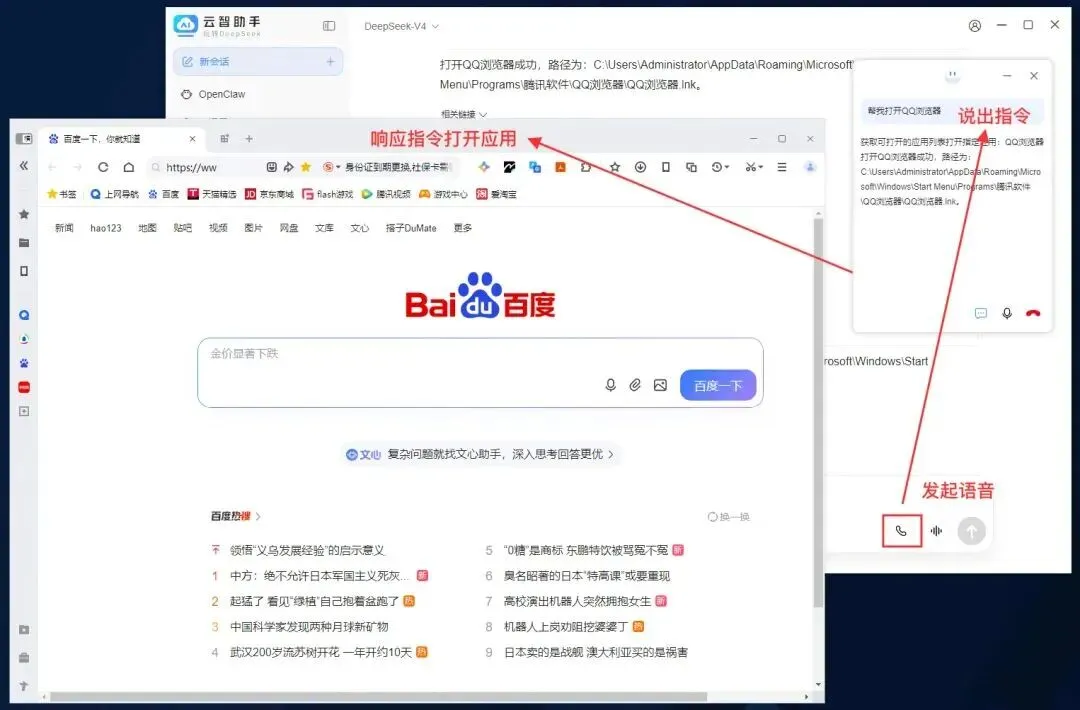Click the browser forward arrow
Image resolution: width=1080 pixels, height=710 pixels.
tap(77, 167)
